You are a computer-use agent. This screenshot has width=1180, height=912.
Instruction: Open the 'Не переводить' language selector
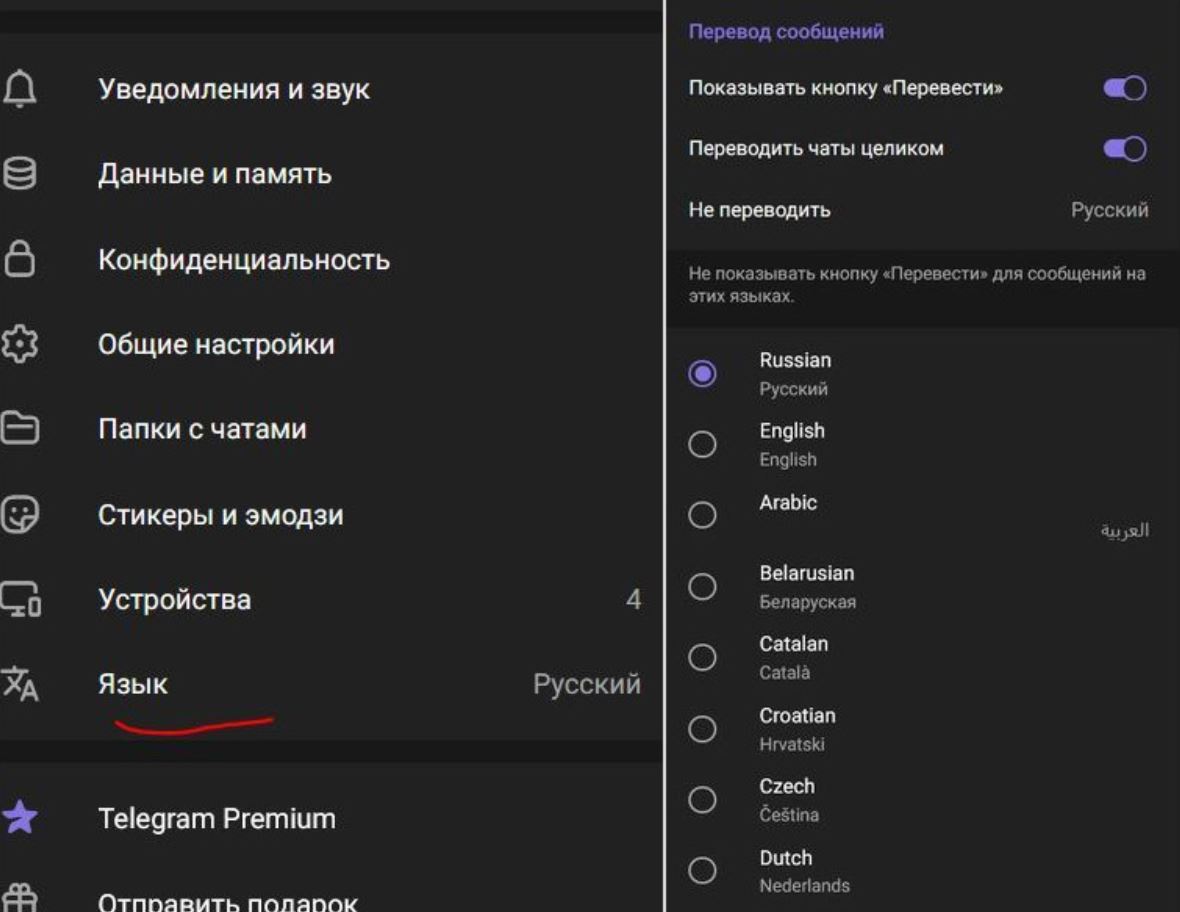(x=917, y=211)
